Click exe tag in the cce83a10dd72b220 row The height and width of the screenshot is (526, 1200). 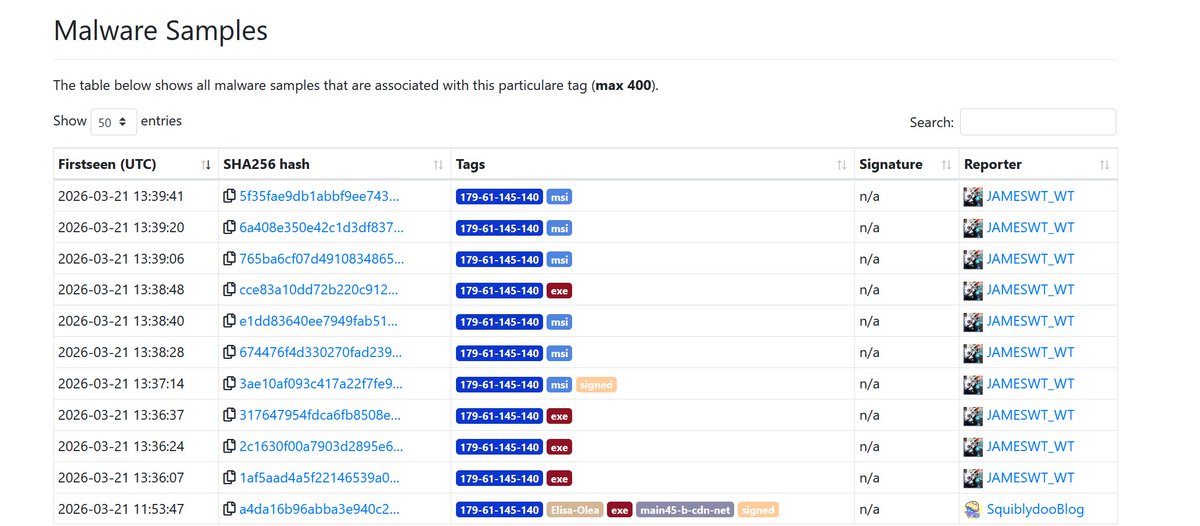[x=559, y=291]
